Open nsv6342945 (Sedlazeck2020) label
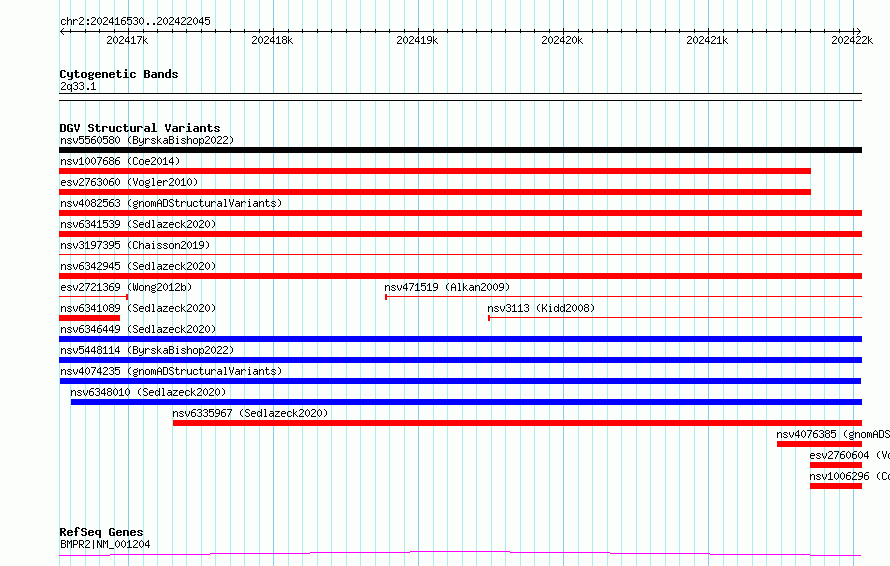Viewport: 890px width, 566px height. (x=138, y=266)
